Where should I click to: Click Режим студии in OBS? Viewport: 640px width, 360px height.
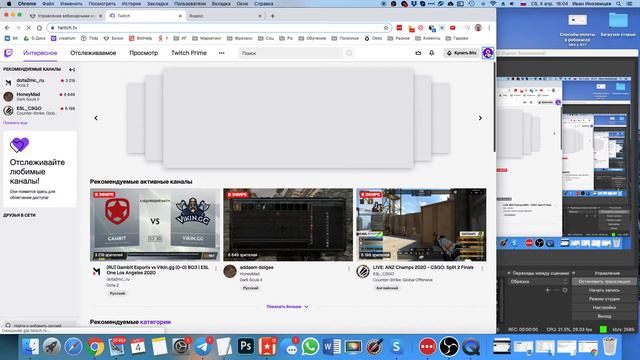click(x=604, y=299)
